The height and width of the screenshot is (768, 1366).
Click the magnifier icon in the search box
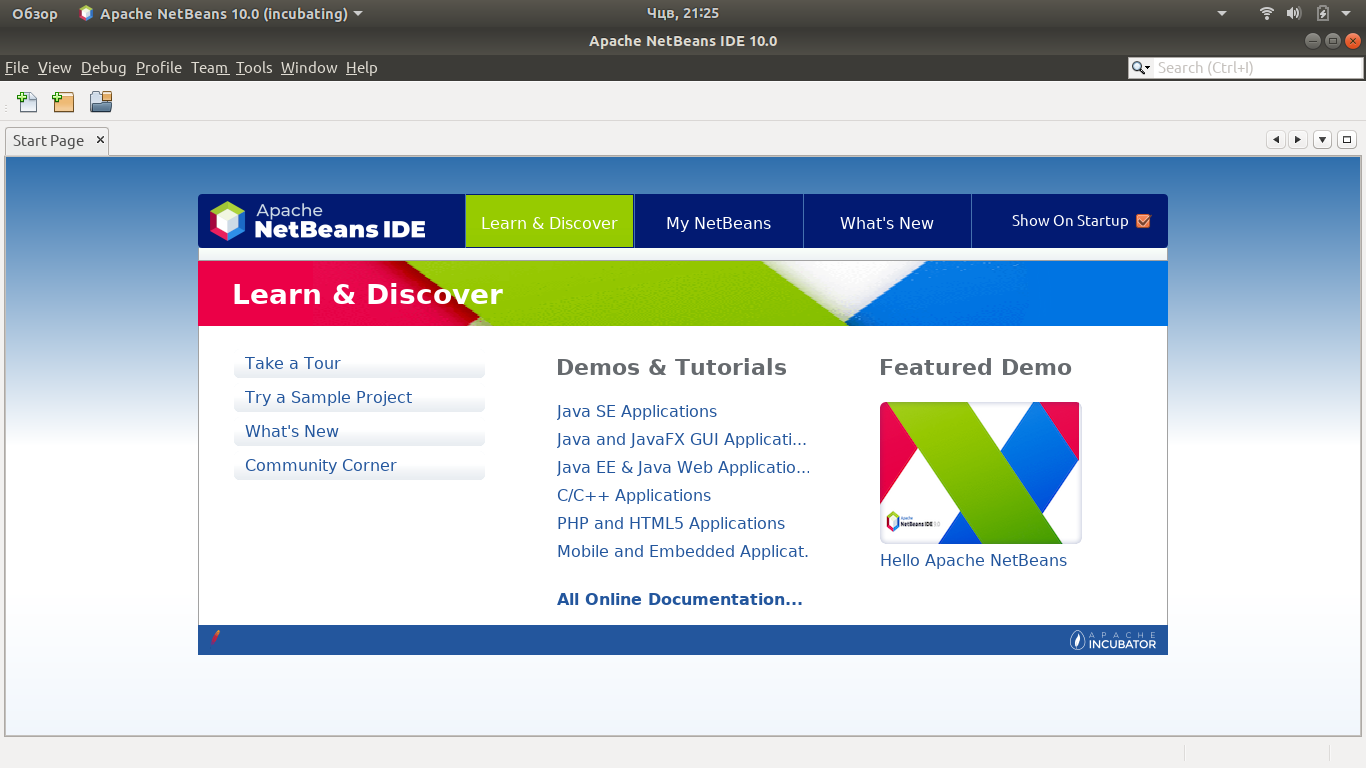tap(1141, 68)
